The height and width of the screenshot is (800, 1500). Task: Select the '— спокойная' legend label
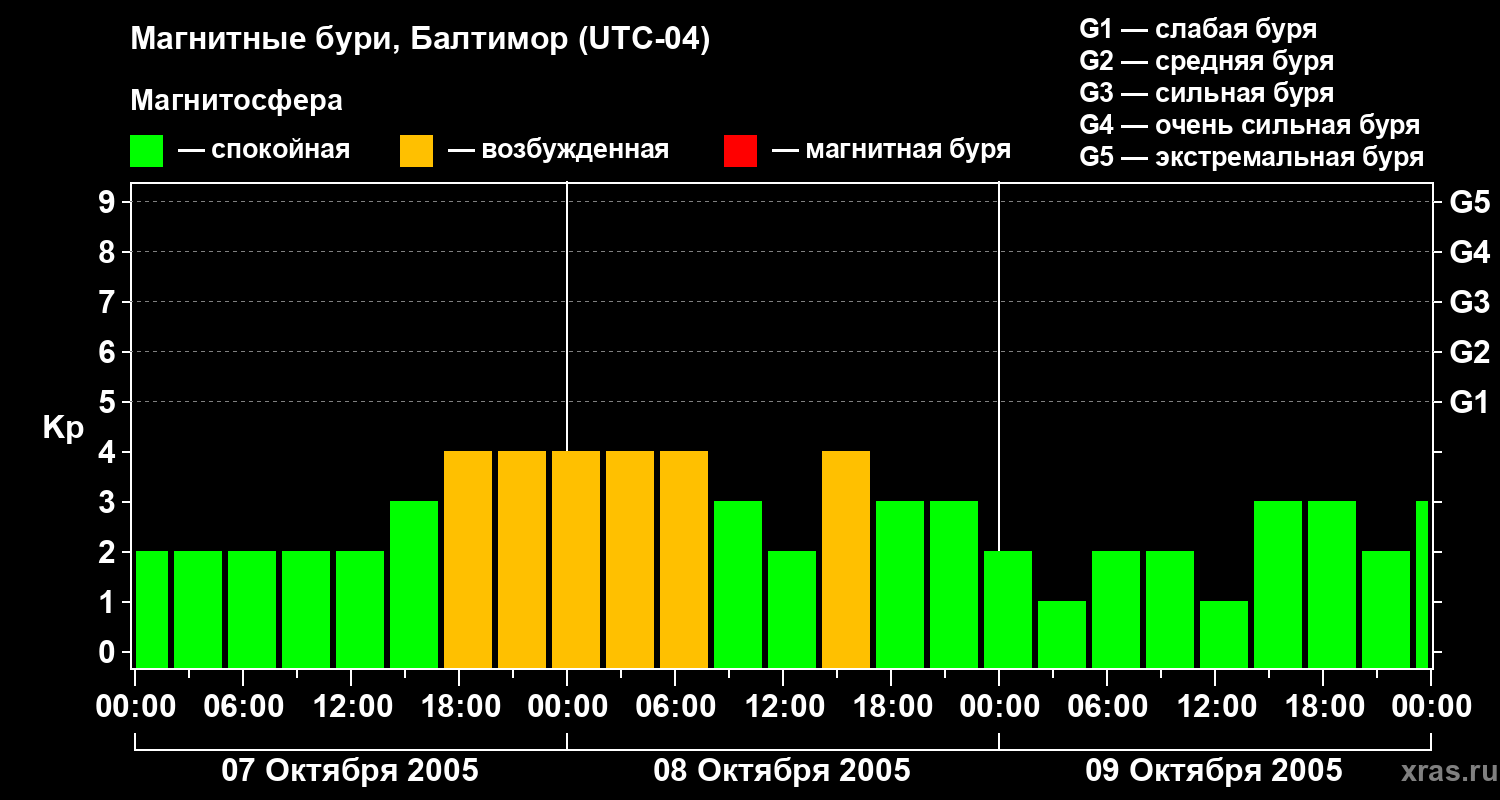tap(264, 150)
